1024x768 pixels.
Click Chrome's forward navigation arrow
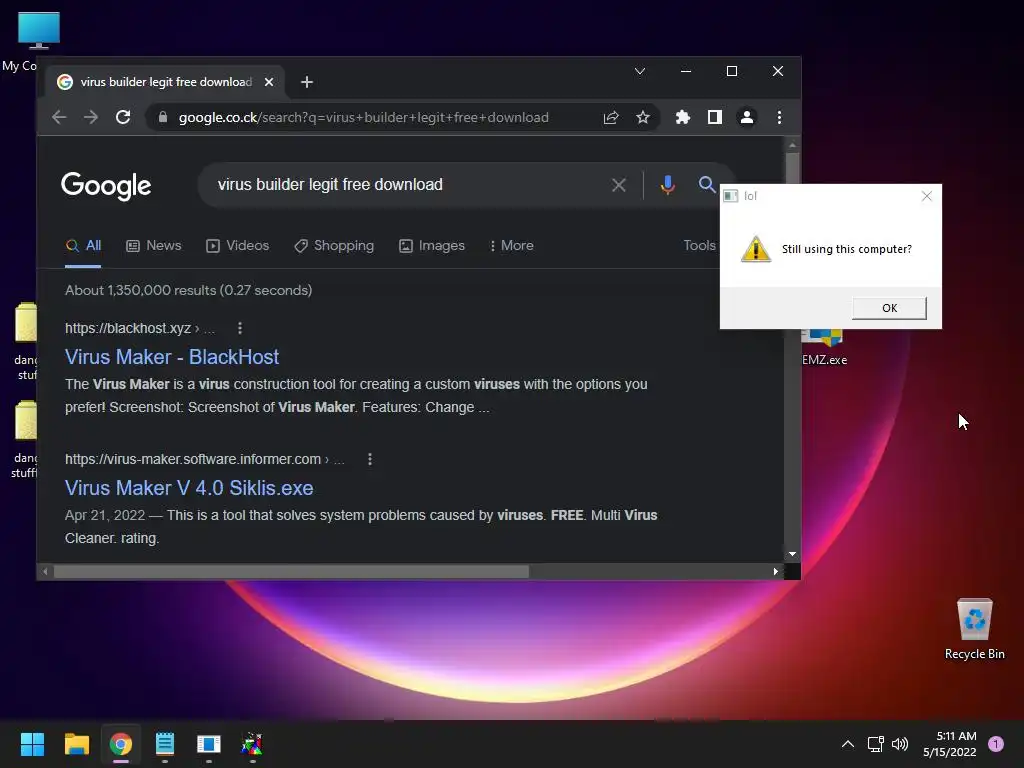91,118
